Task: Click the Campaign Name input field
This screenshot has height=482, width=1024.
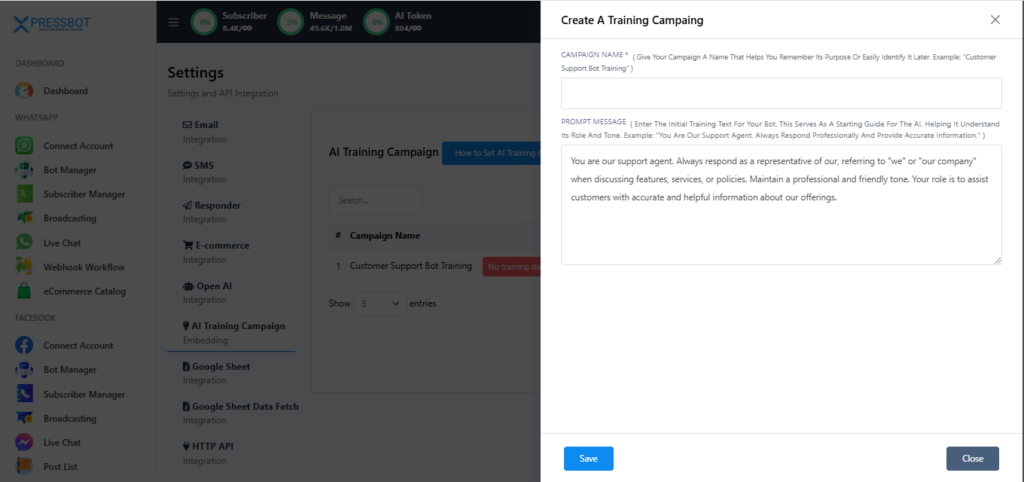Action: coord(781,94)
